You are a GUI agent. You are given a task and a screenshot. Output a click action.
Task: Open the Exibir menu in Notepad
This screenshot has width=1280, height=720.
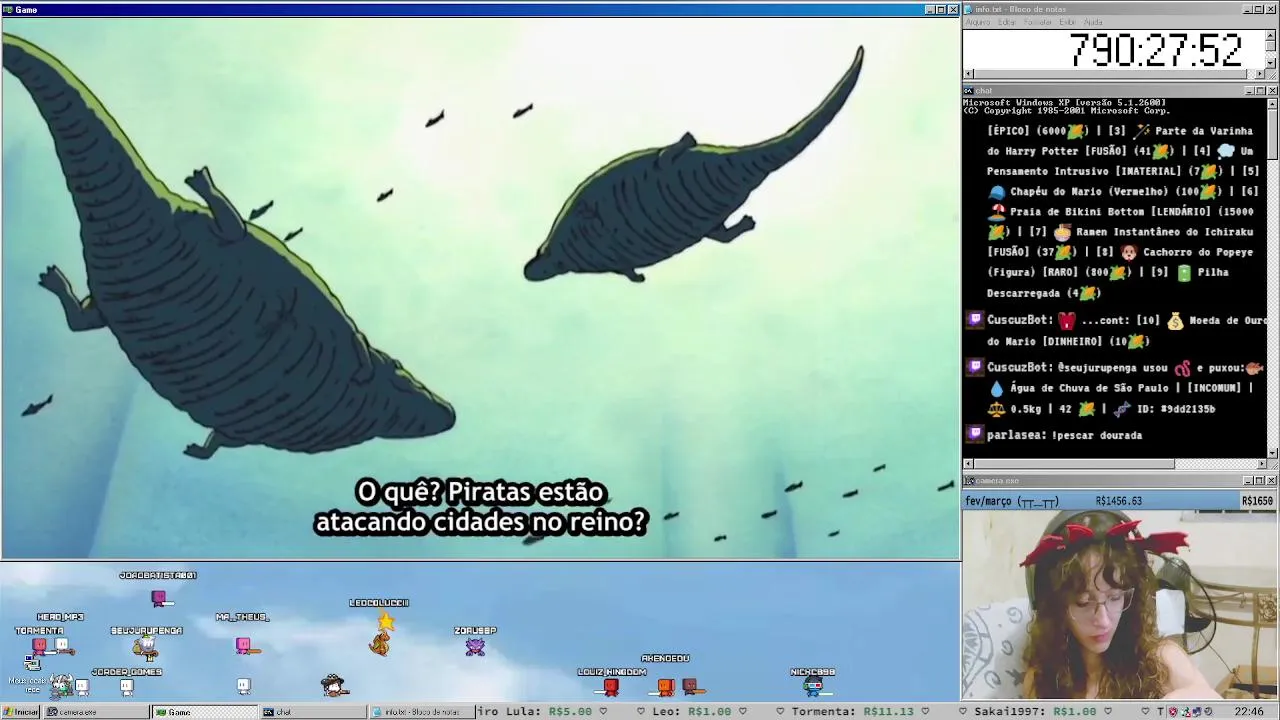point(1068,22)
